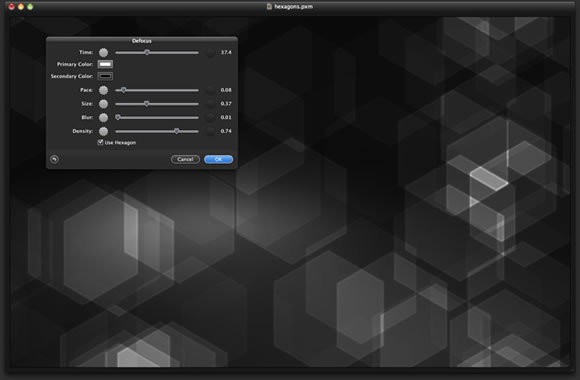Click the Pace slider track
The height and width of the screenshot is (380, 580).
click(x=157, y=90)
